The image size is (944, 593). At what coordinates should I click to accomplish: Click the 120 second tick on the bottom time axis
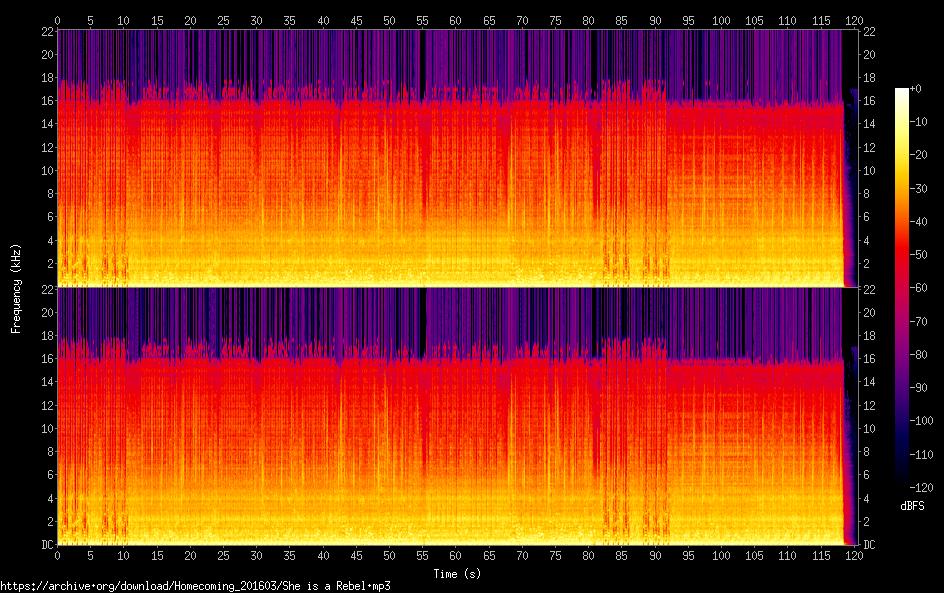[x=853, y=556]
